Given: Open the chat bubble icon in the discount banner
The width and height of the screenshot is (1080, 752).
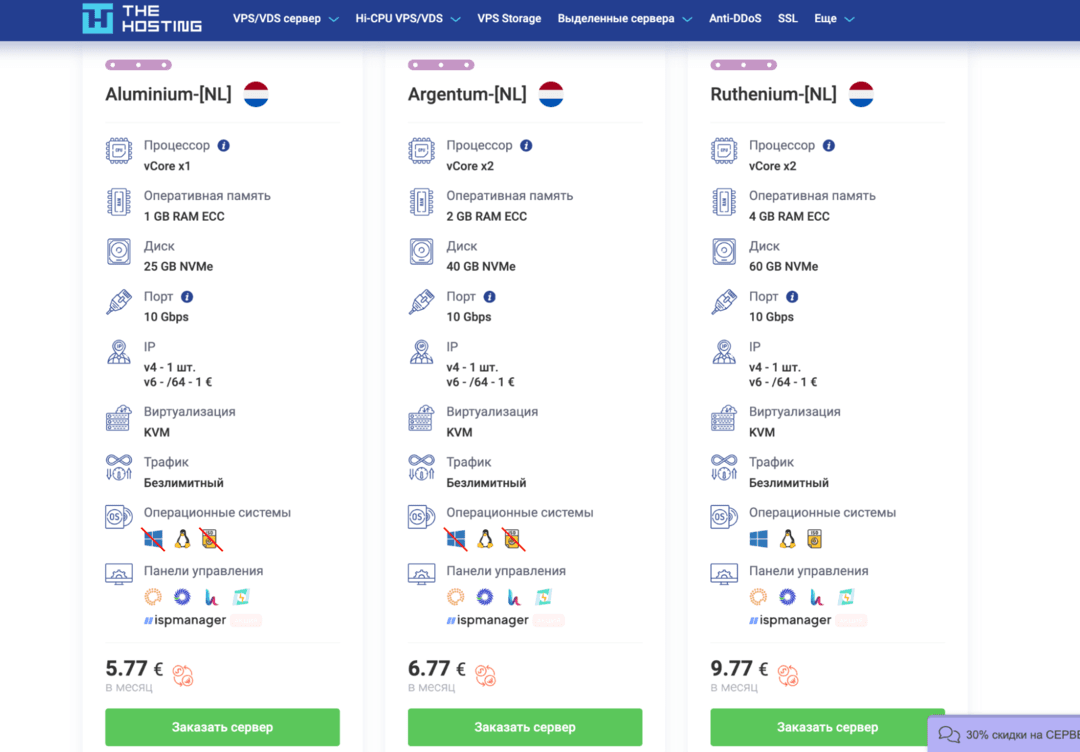Looking at the screenshot, I should [x=949, y=734].
